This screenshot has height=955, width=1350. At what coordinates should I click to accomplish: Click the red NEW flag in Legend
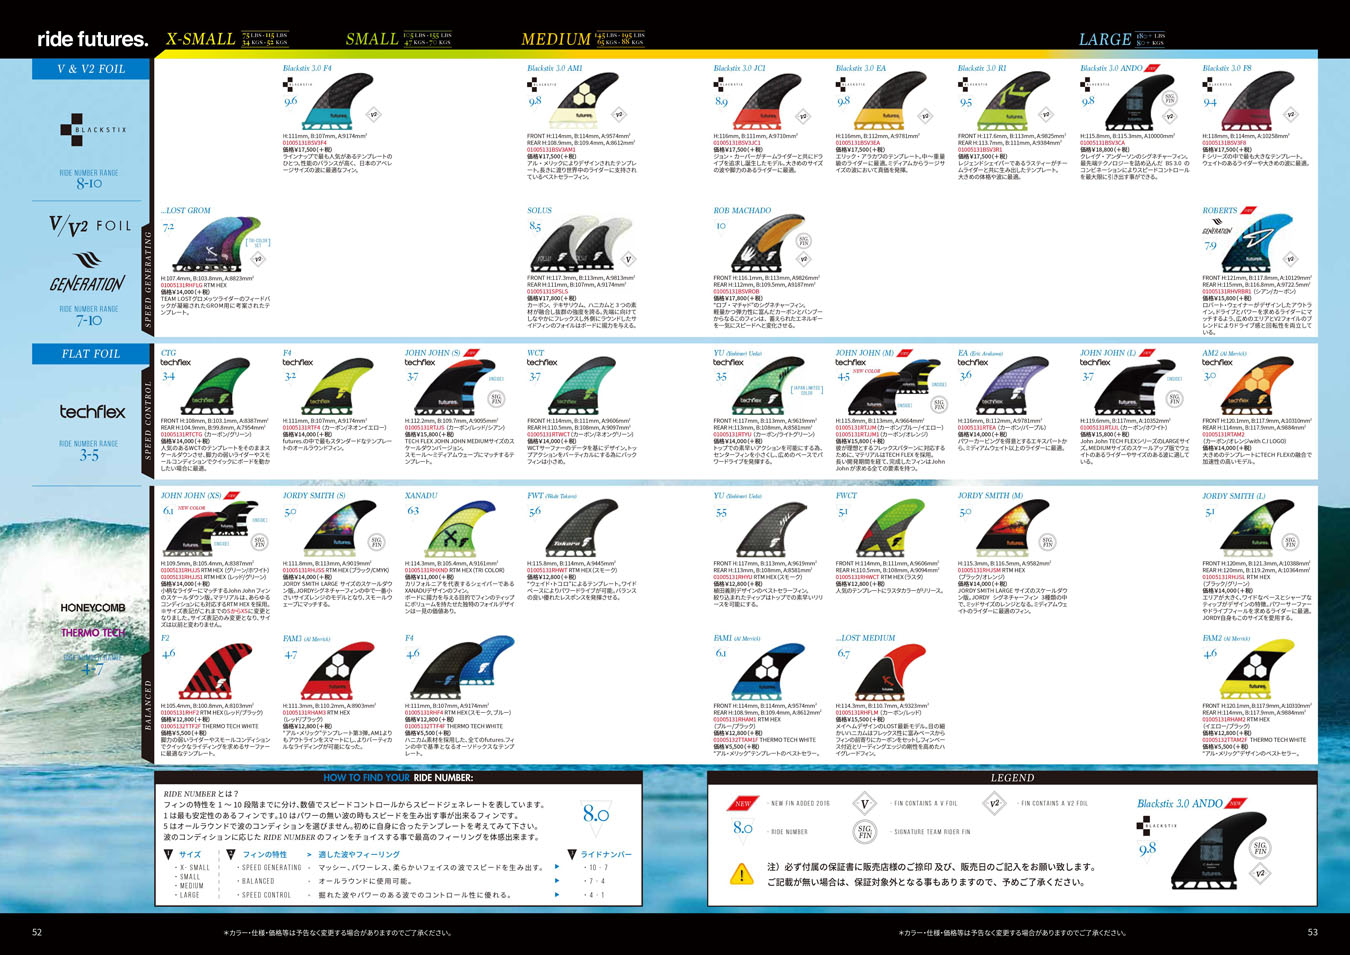tap(742, 803)
